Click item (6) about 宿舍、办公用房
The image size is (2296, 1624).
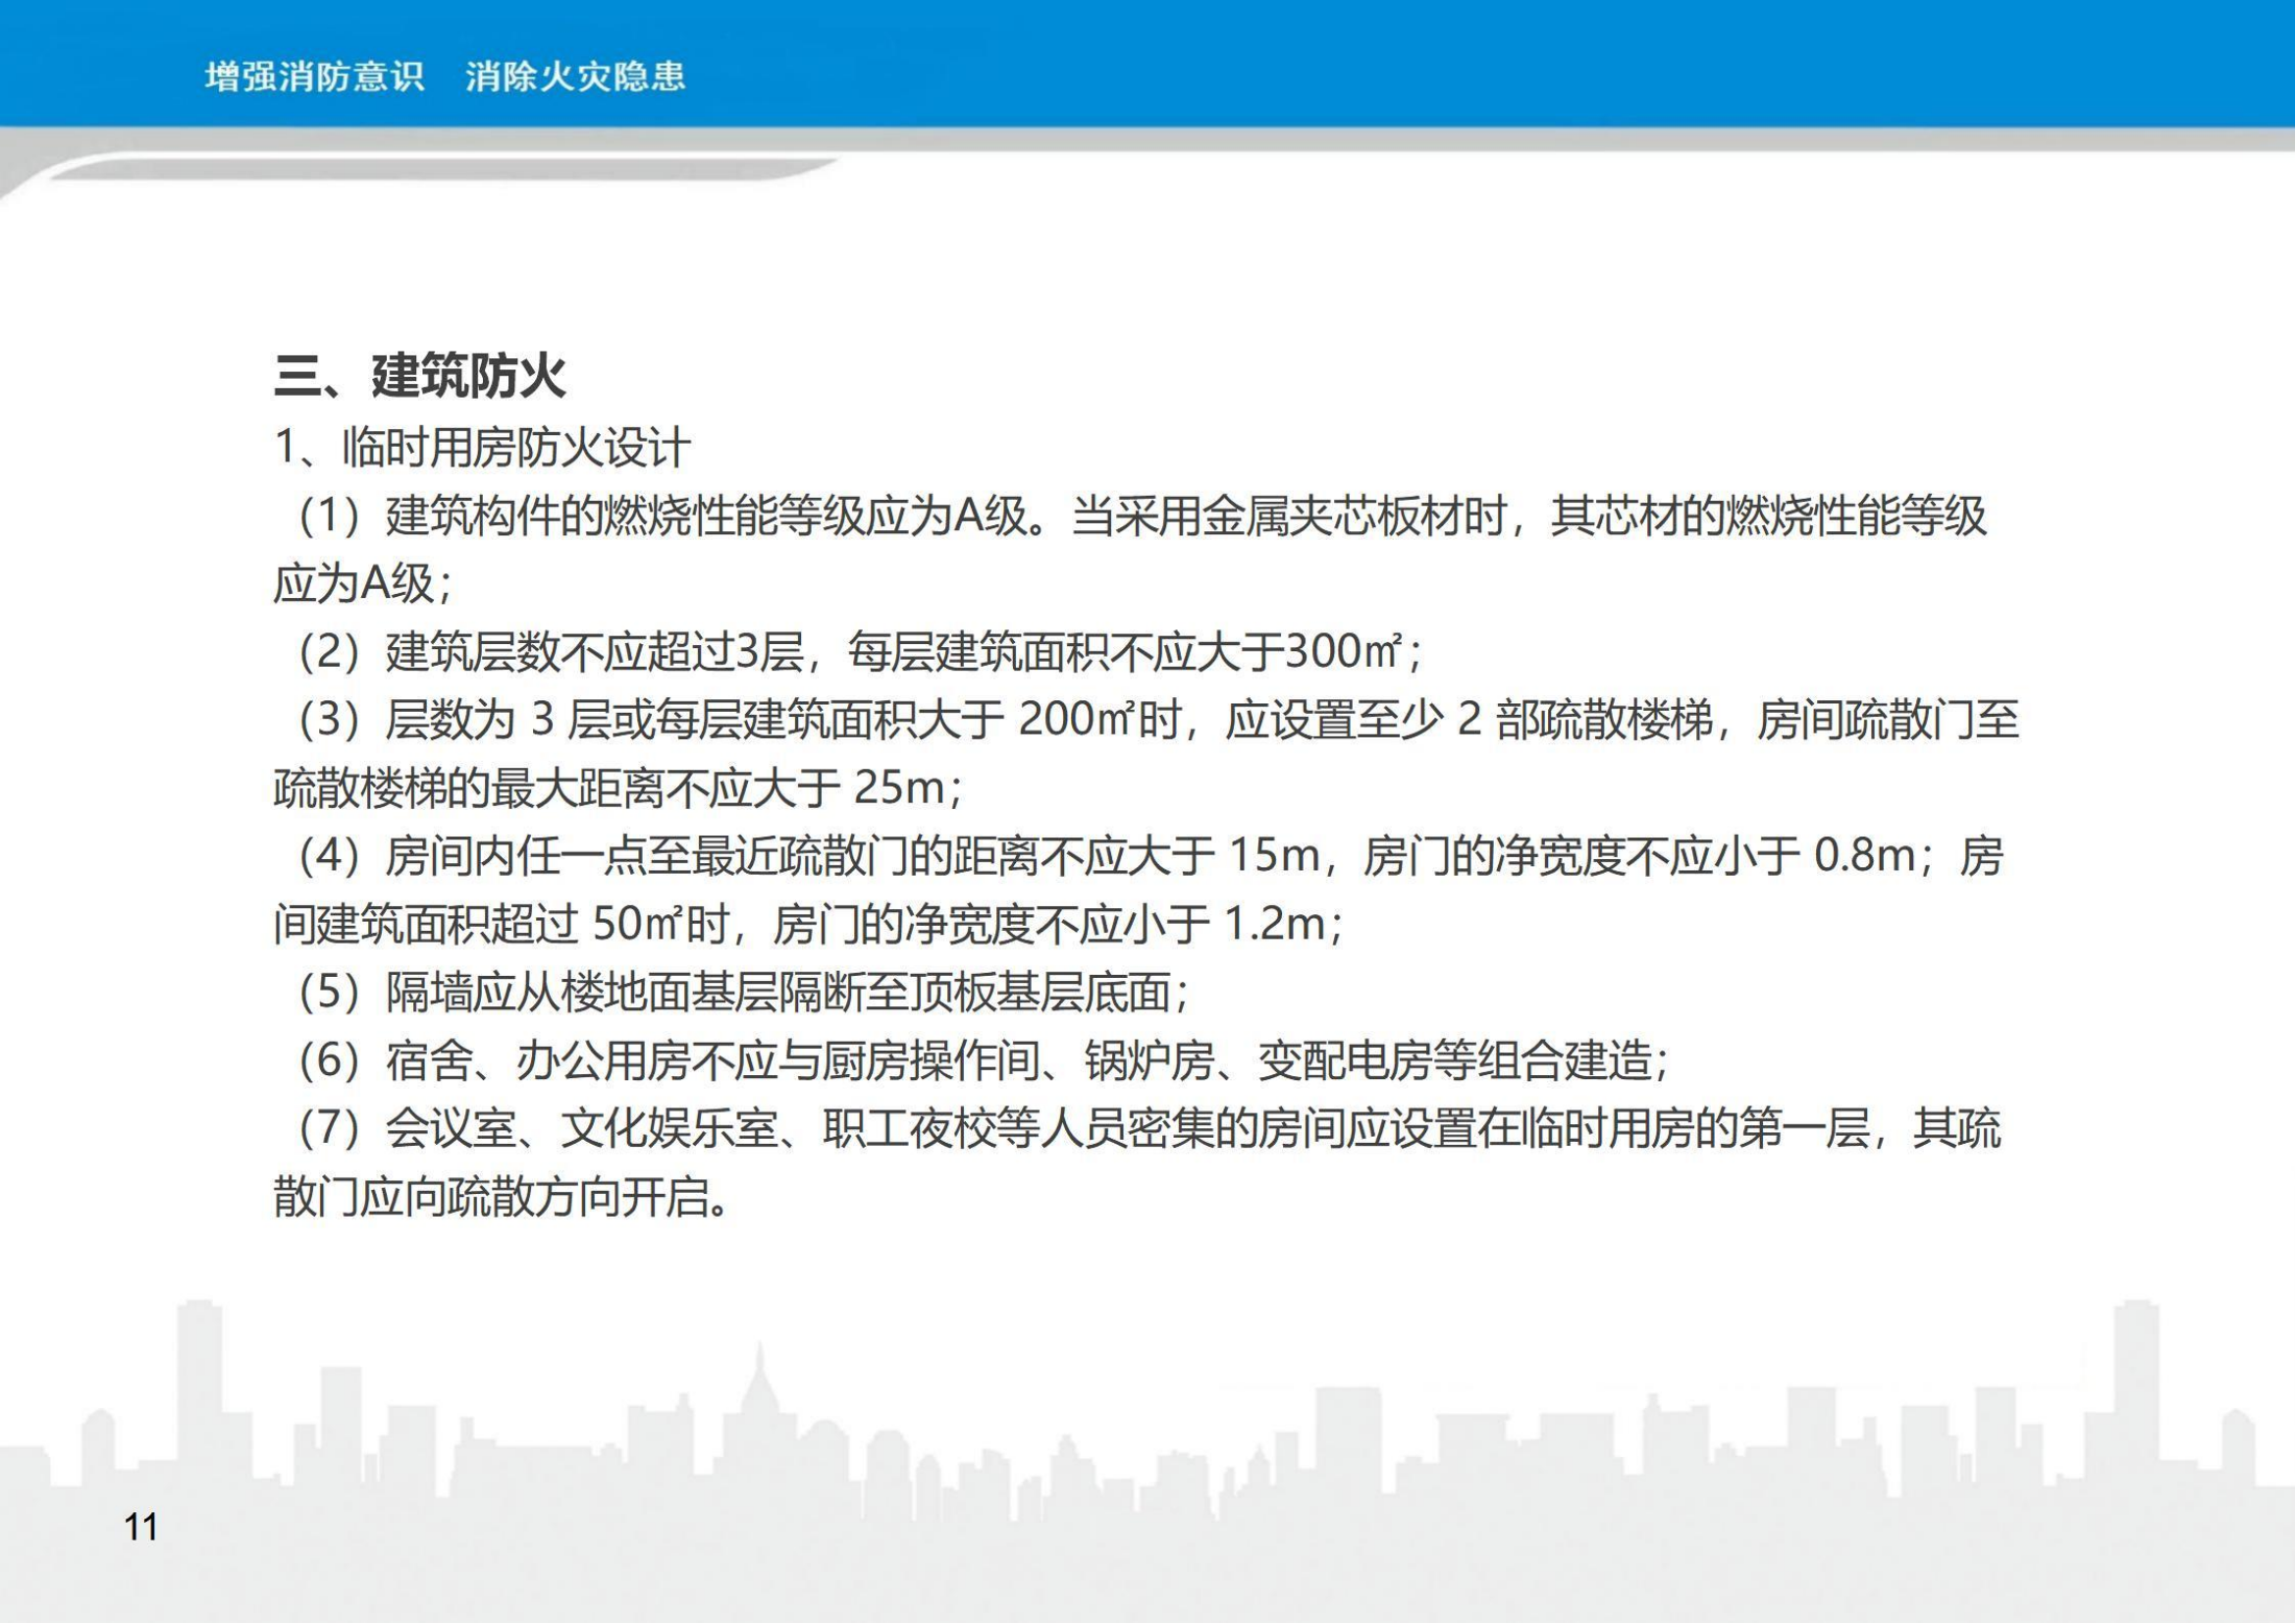coord(984,1060)
